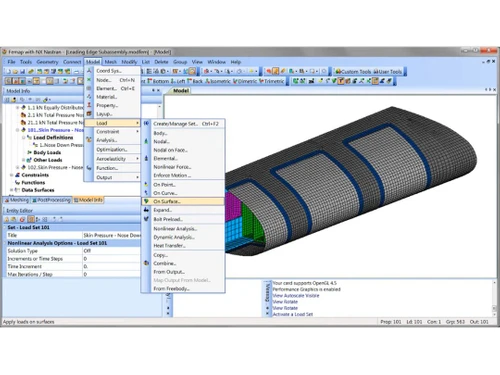Open the Group menu
Image resolution: width=500 pixels, height=375 pixels.
pyautogui.click(x=180, y=62)
